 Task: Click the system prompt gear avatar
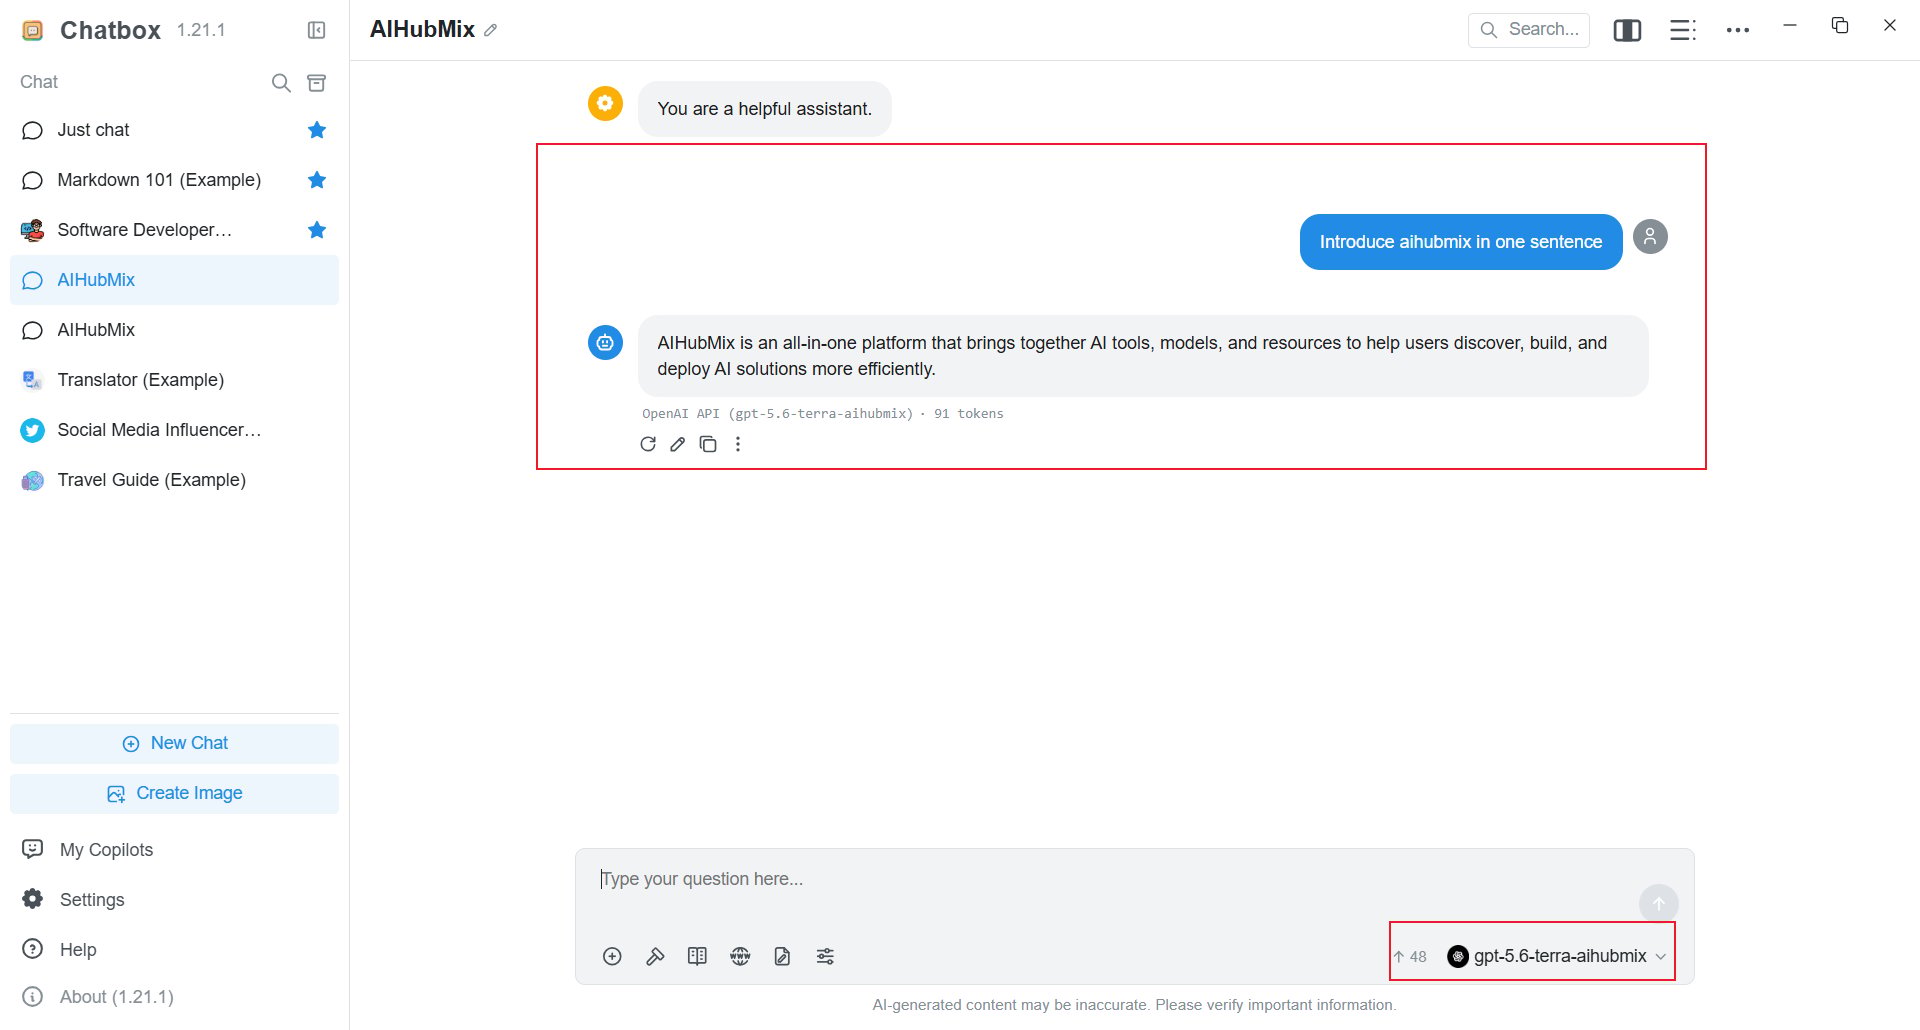(x=605, y=103)
